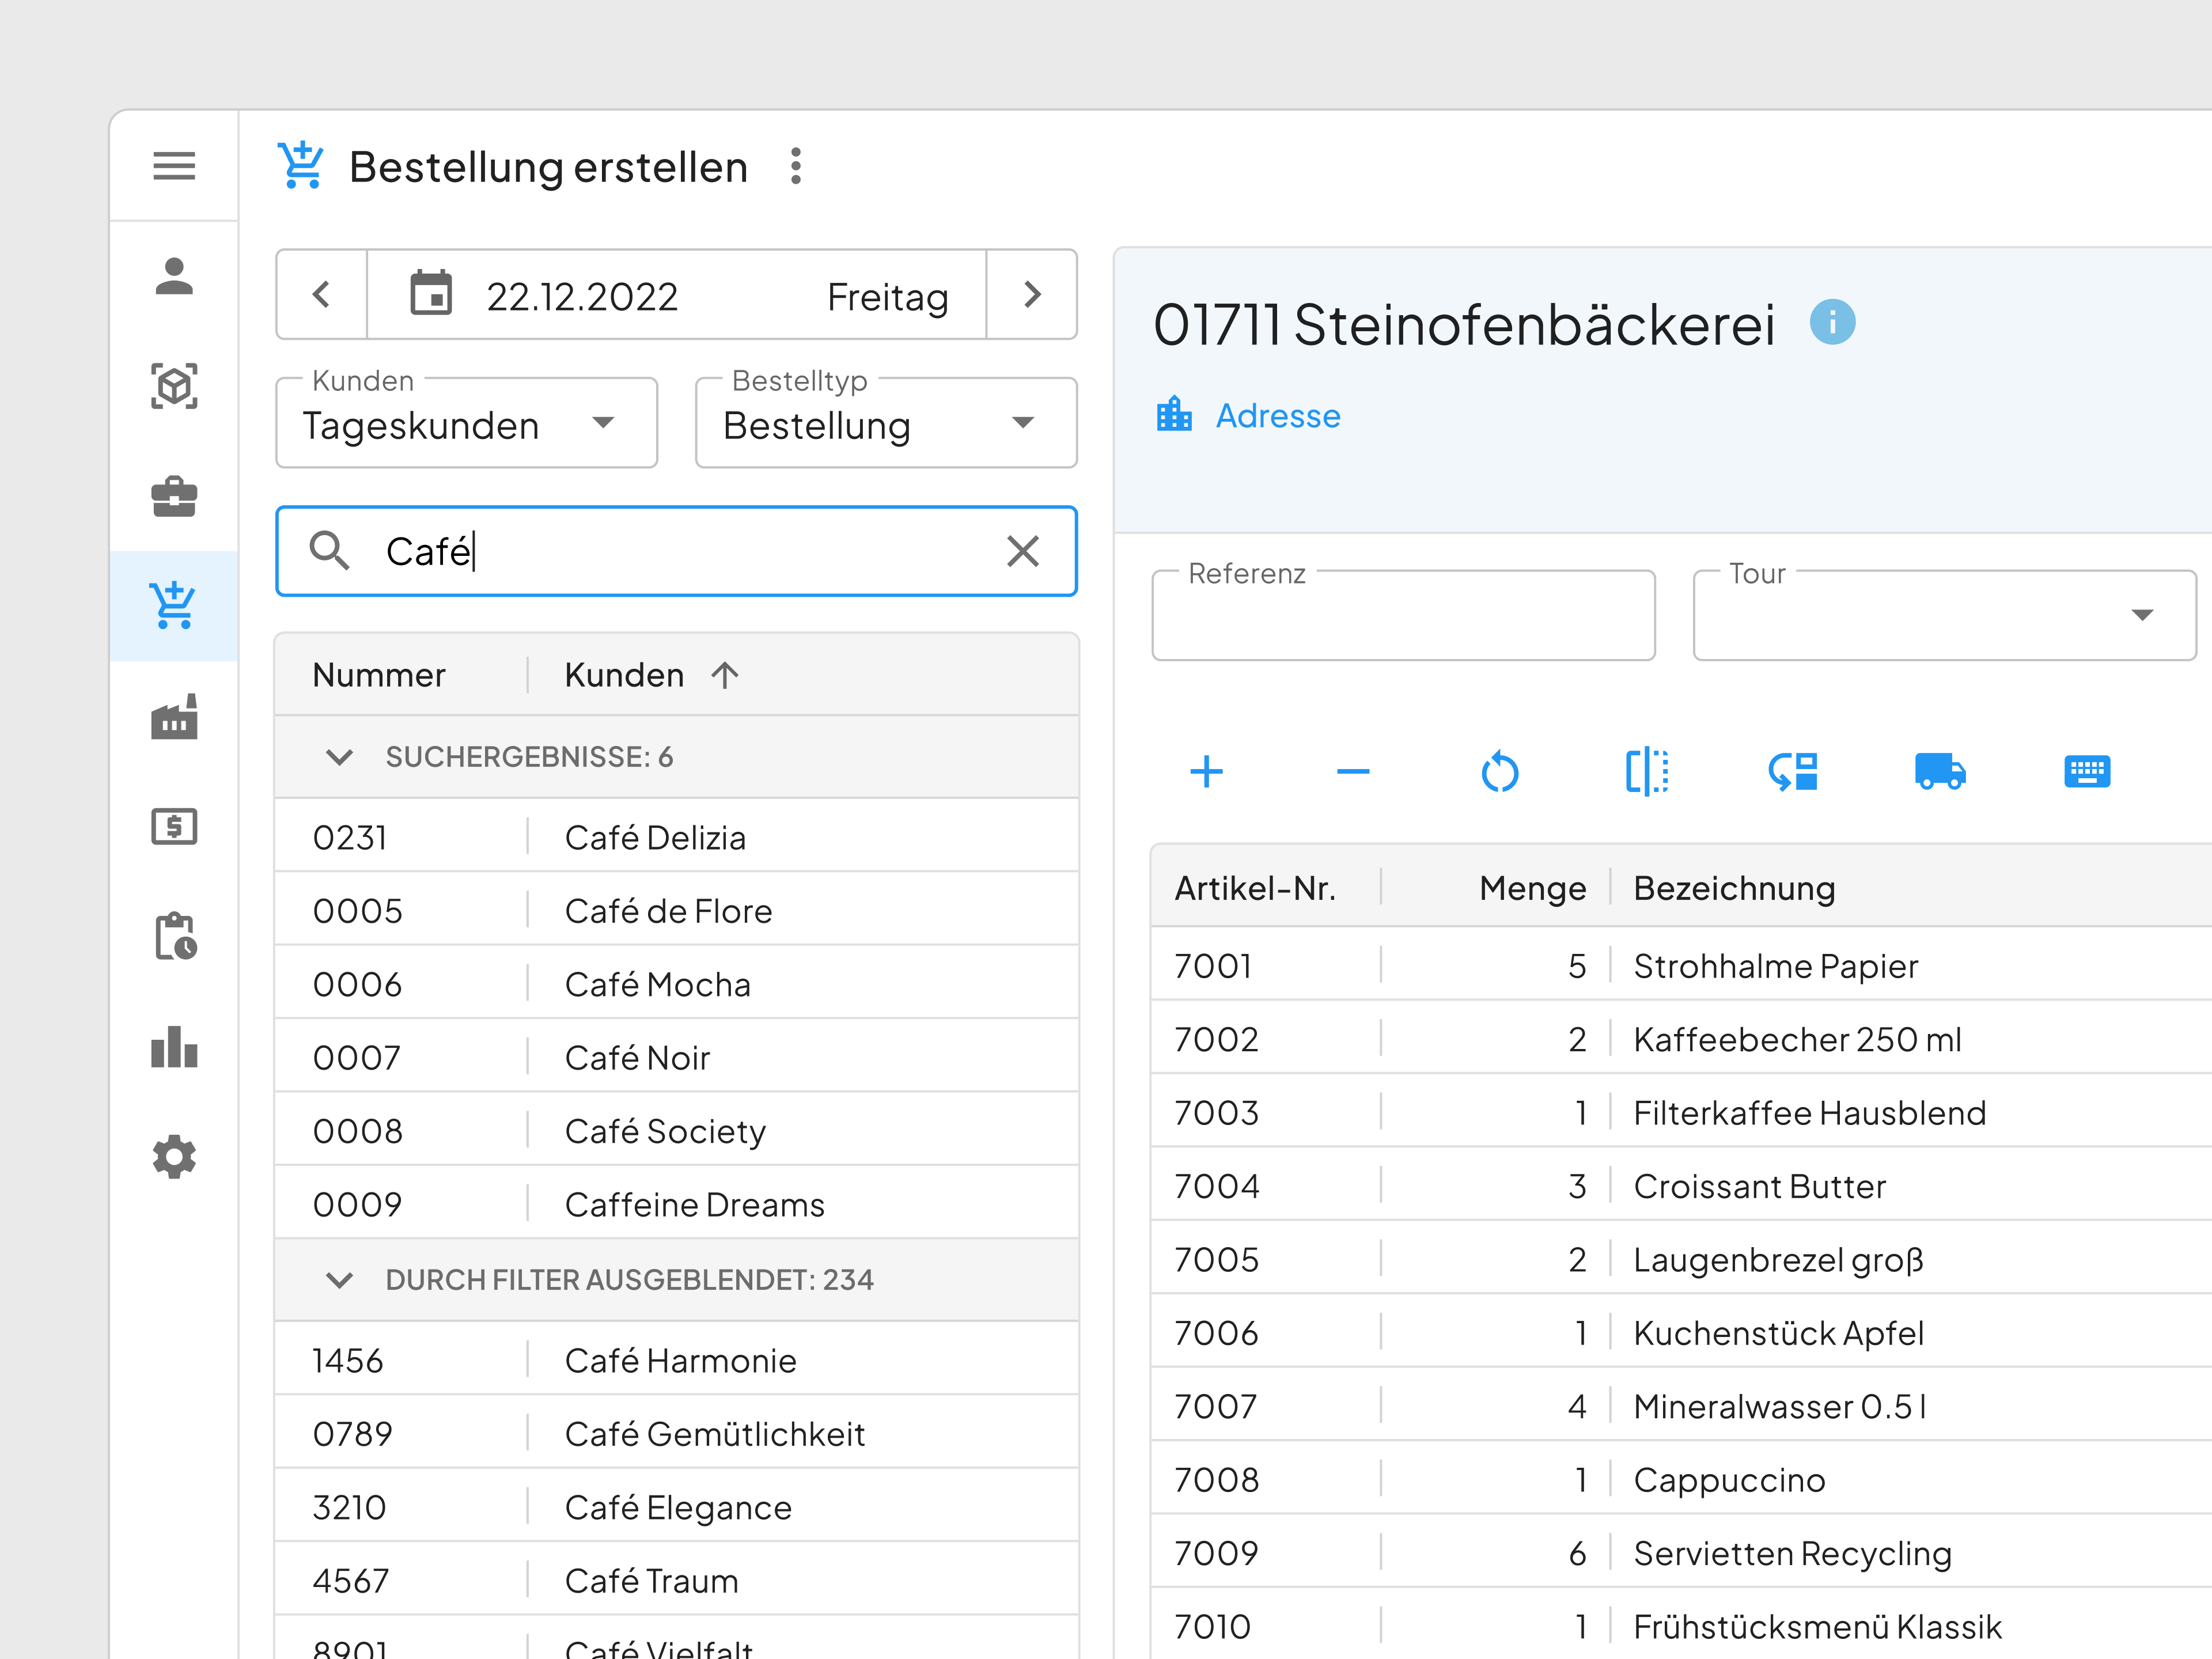Open the person (customers) sidebar icon
This screenshot has width=2212, height=1659.
(174, 276)
